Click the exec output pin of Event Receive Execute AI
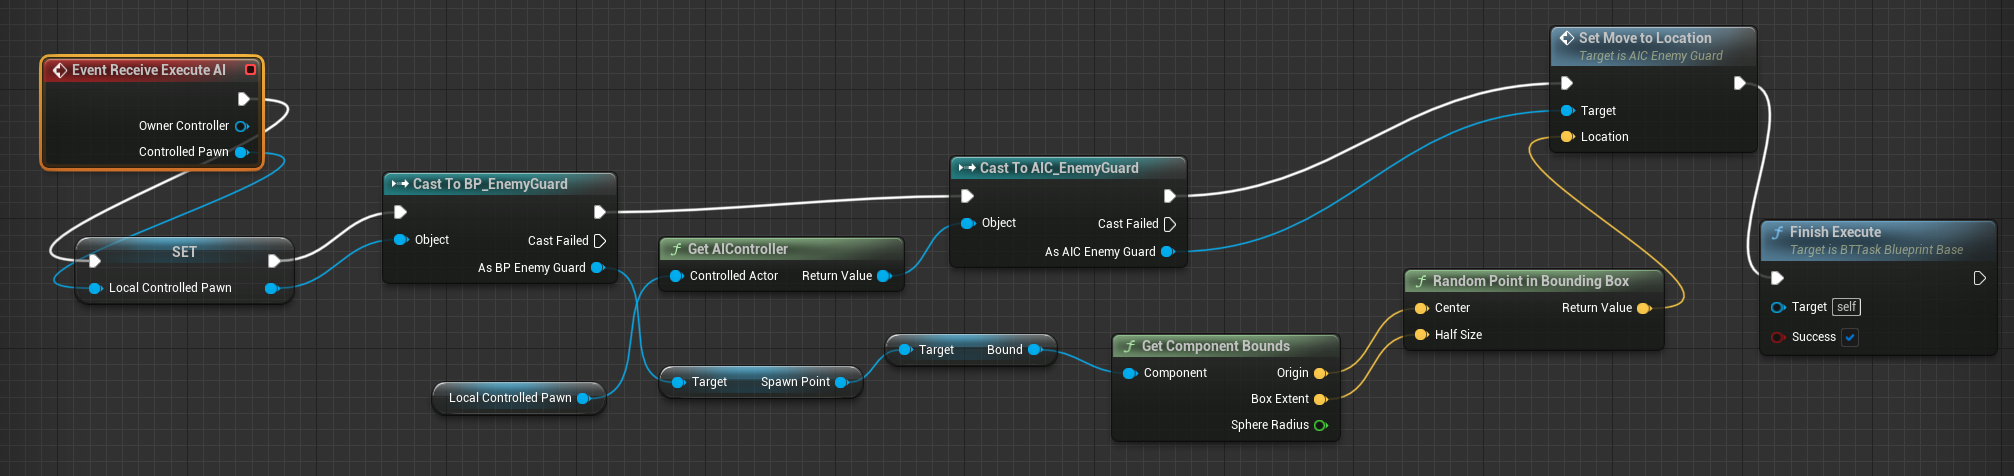Viewport: 2014px width, 476px height. tap(243, 99)
